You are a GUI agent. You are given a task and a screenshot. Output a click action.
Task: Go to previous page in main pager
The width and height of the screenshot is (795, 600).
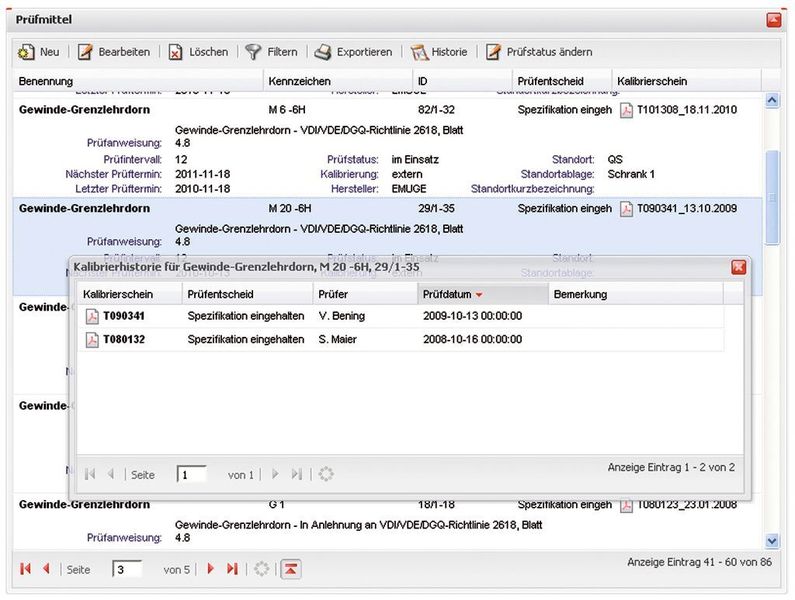(x=47, y=569)
